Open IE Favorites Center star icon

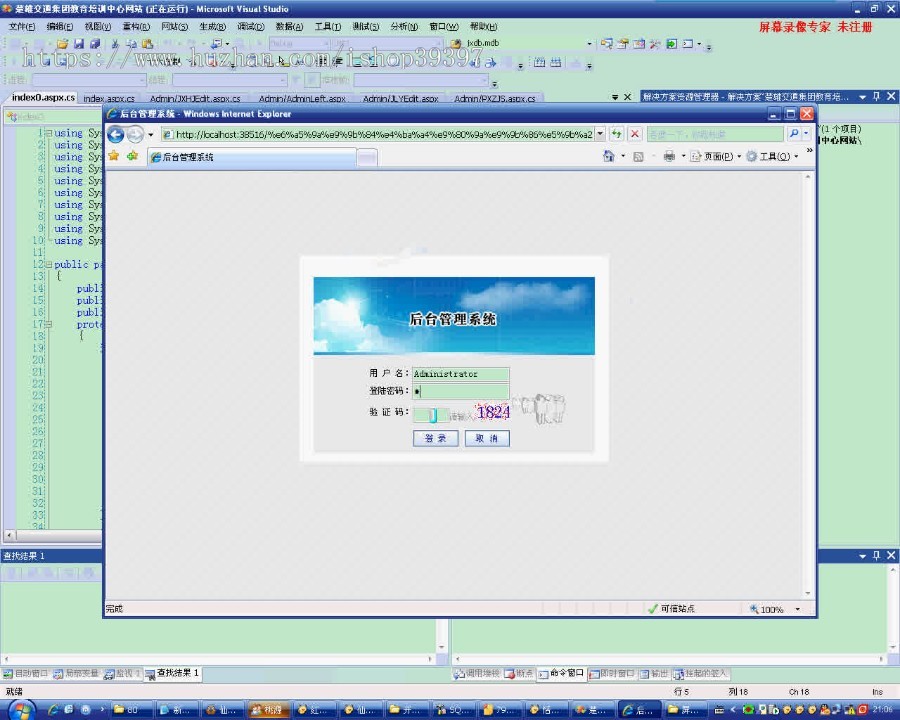tap(114, 156)
